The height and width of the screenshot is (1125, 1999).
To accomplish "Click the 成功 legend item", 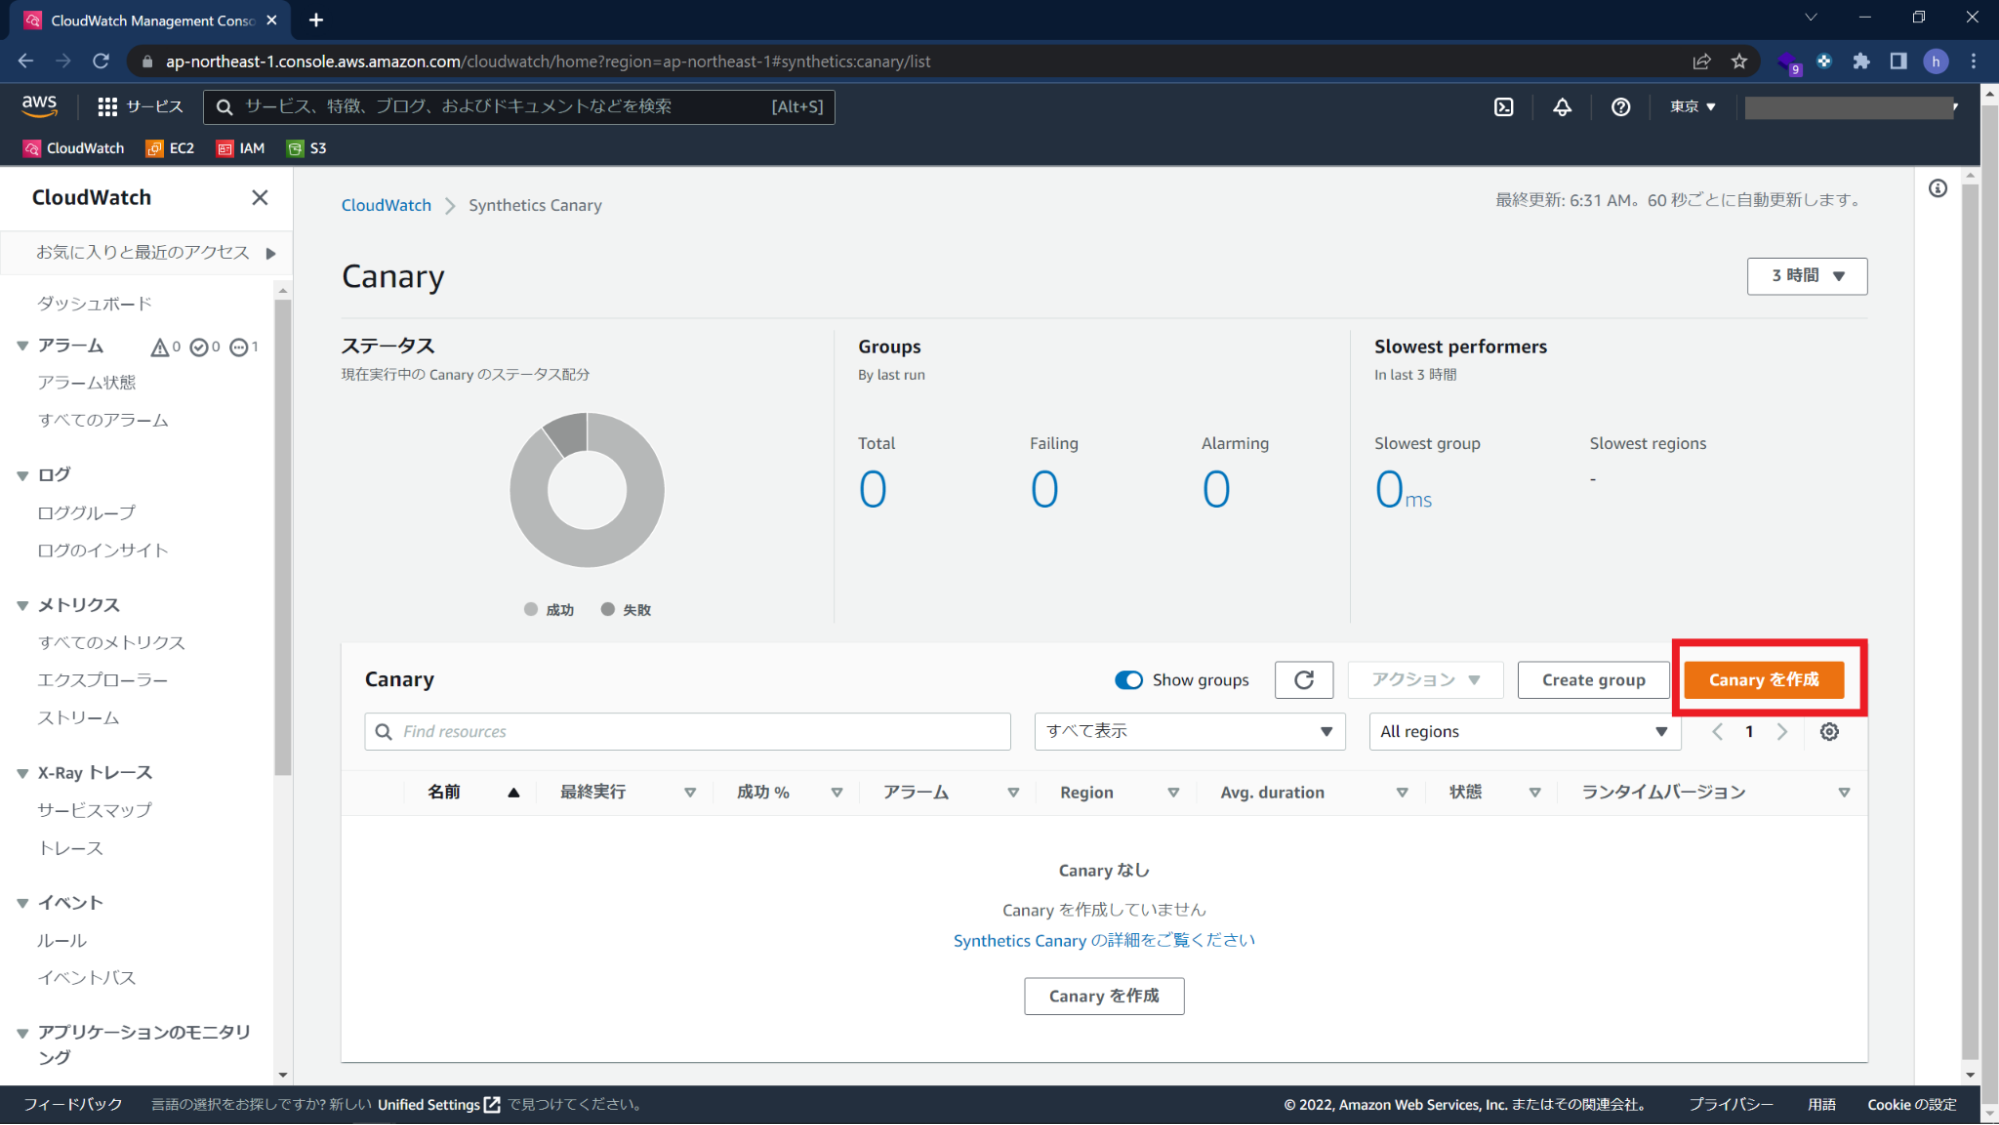I will click(549, 610).
